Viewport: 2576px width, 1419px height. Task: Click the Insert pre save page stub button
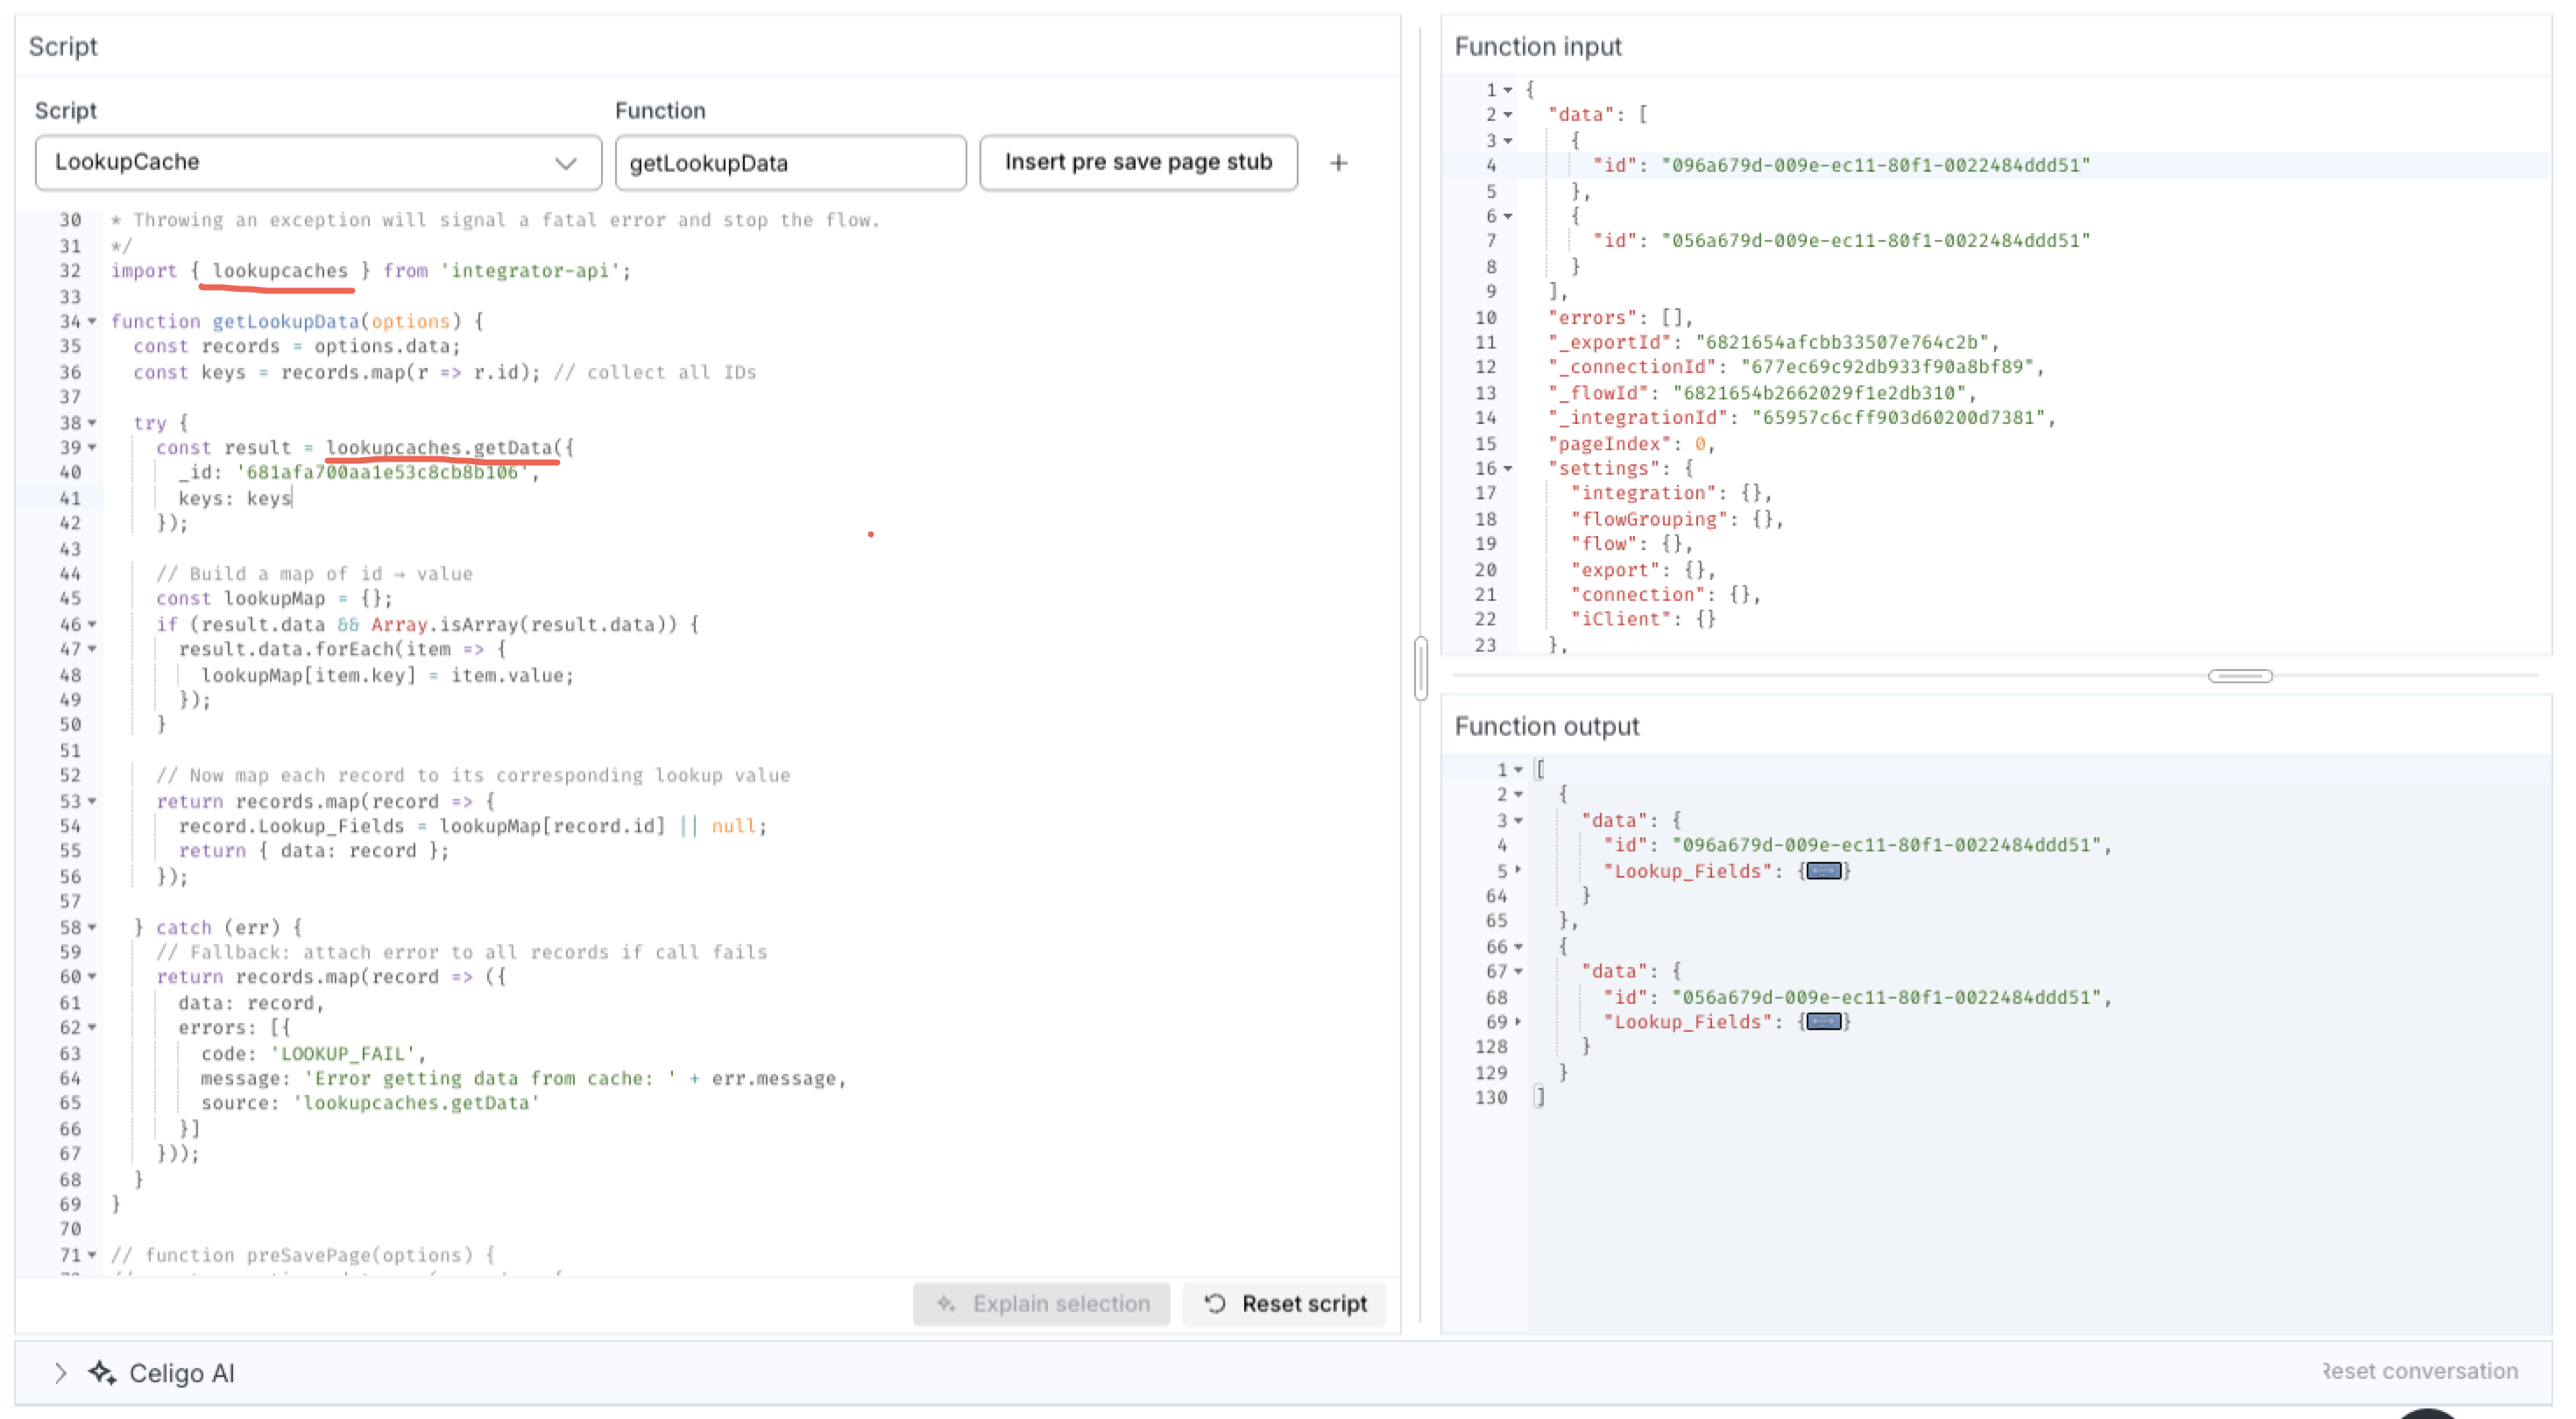1138,162
